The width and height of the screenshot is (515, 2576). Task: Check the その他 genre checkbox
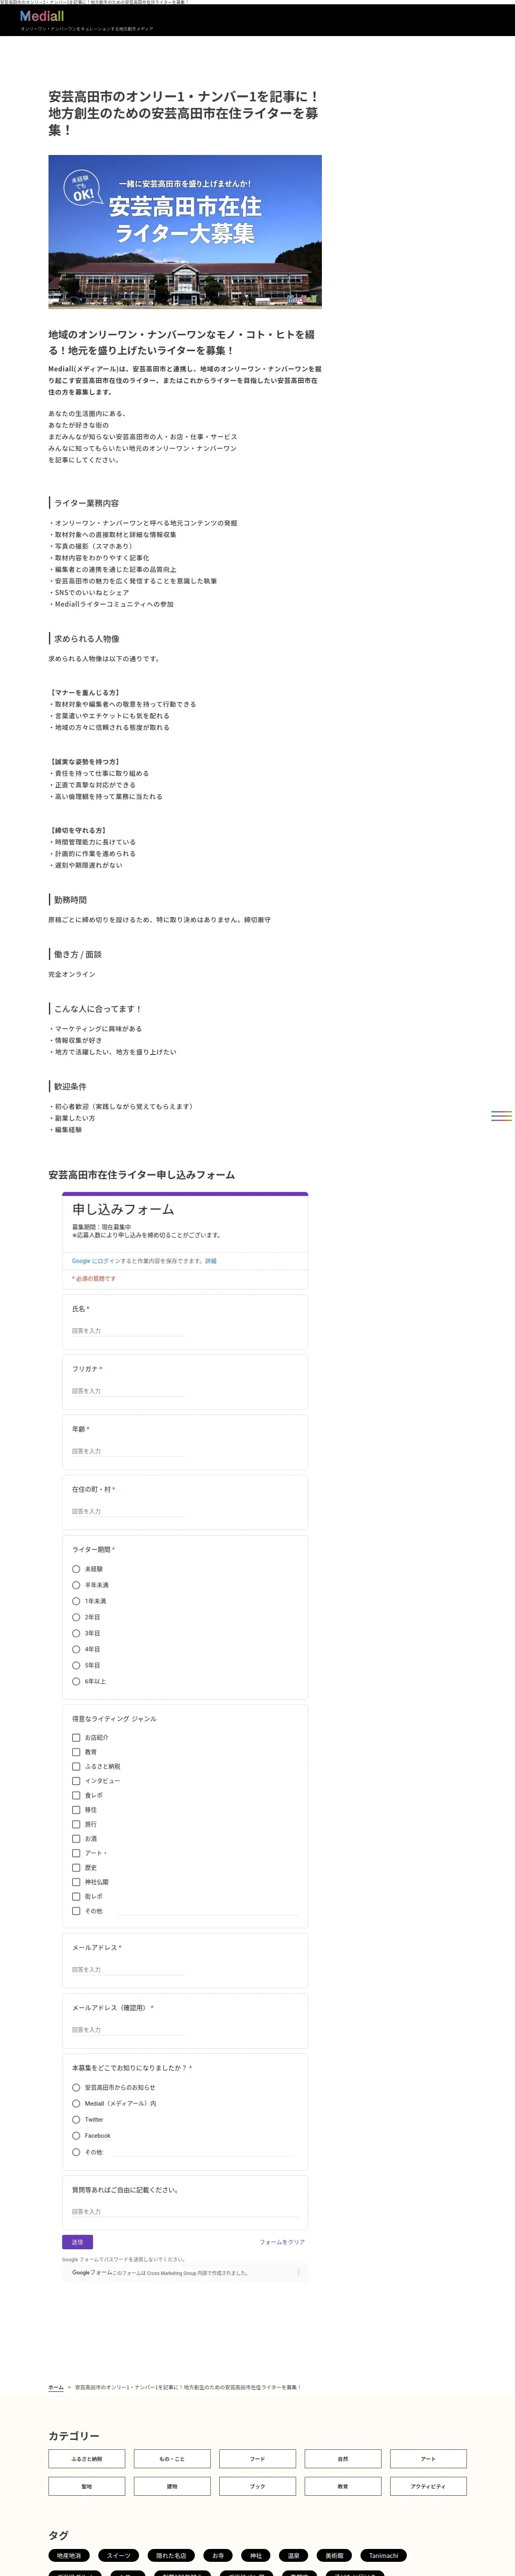(x=76, y=1911)
